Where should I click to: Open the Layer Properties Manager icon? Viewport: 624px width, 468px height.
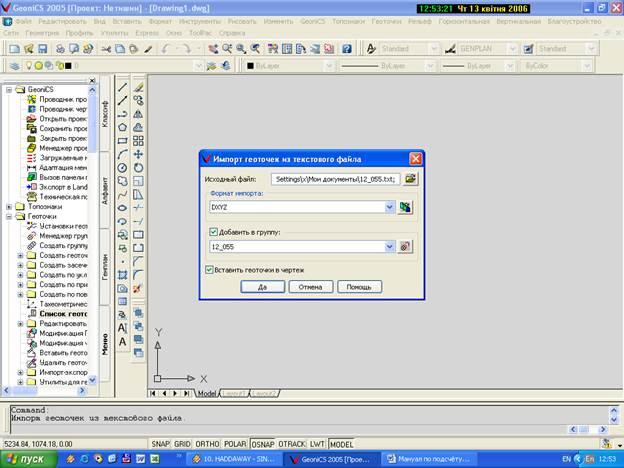pyautogui.click(x=15, y=66)
